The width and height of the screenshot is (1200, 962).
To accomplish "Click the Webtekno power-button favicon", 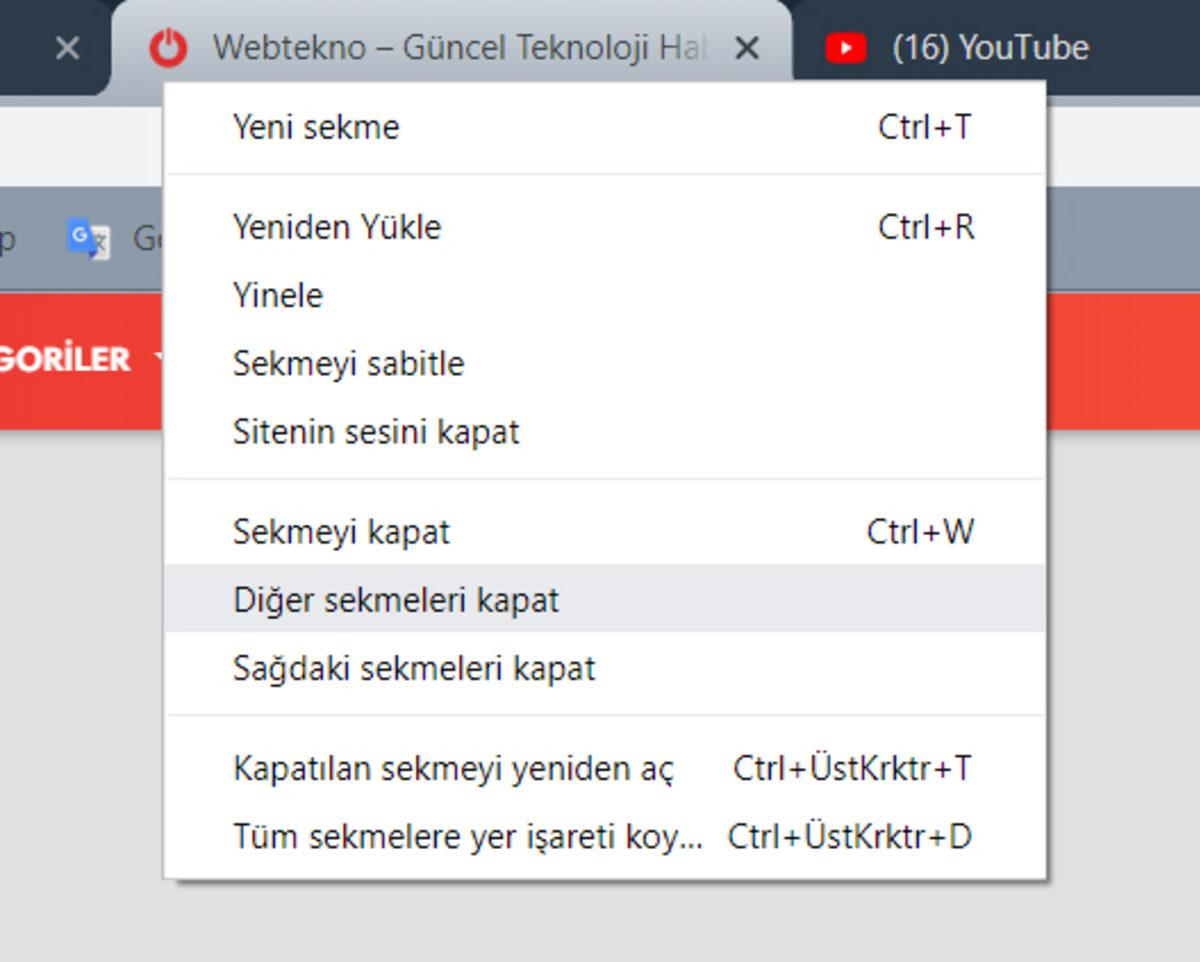I will (x=170, y=47).
